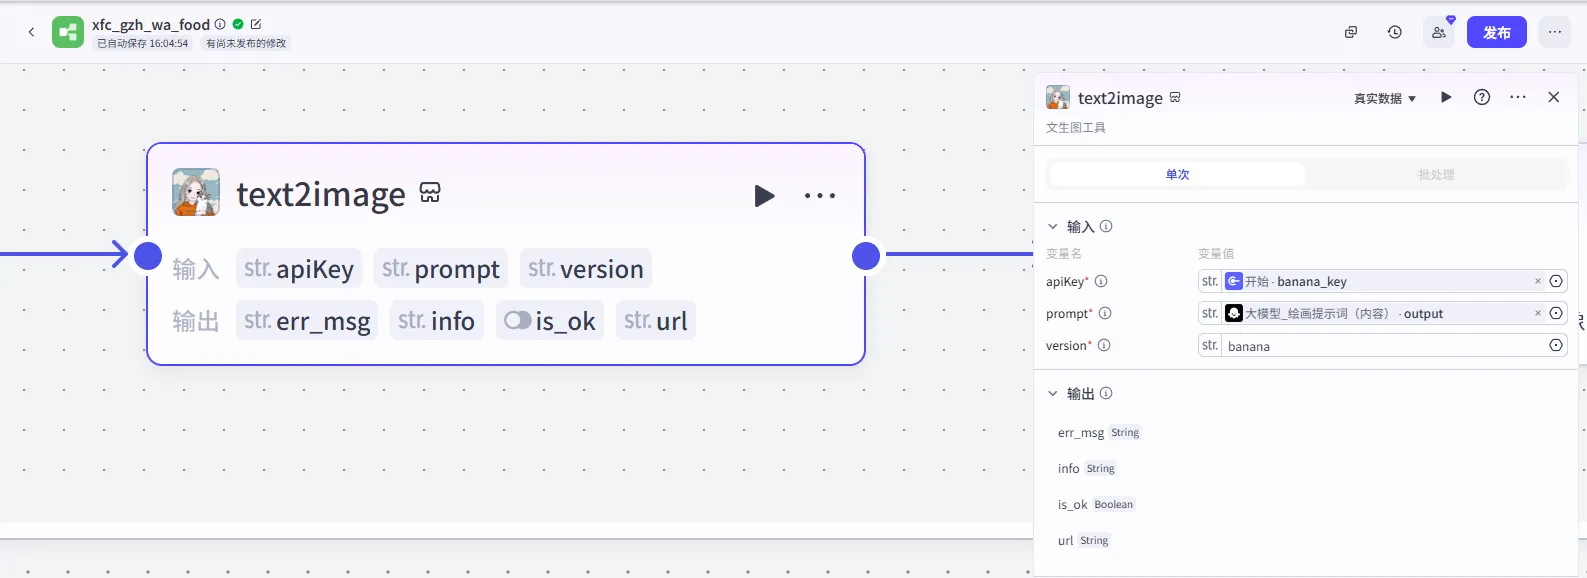Go back using the left arrow
Viewport: 1587px width, 578px height.
[x=31, y=32]
